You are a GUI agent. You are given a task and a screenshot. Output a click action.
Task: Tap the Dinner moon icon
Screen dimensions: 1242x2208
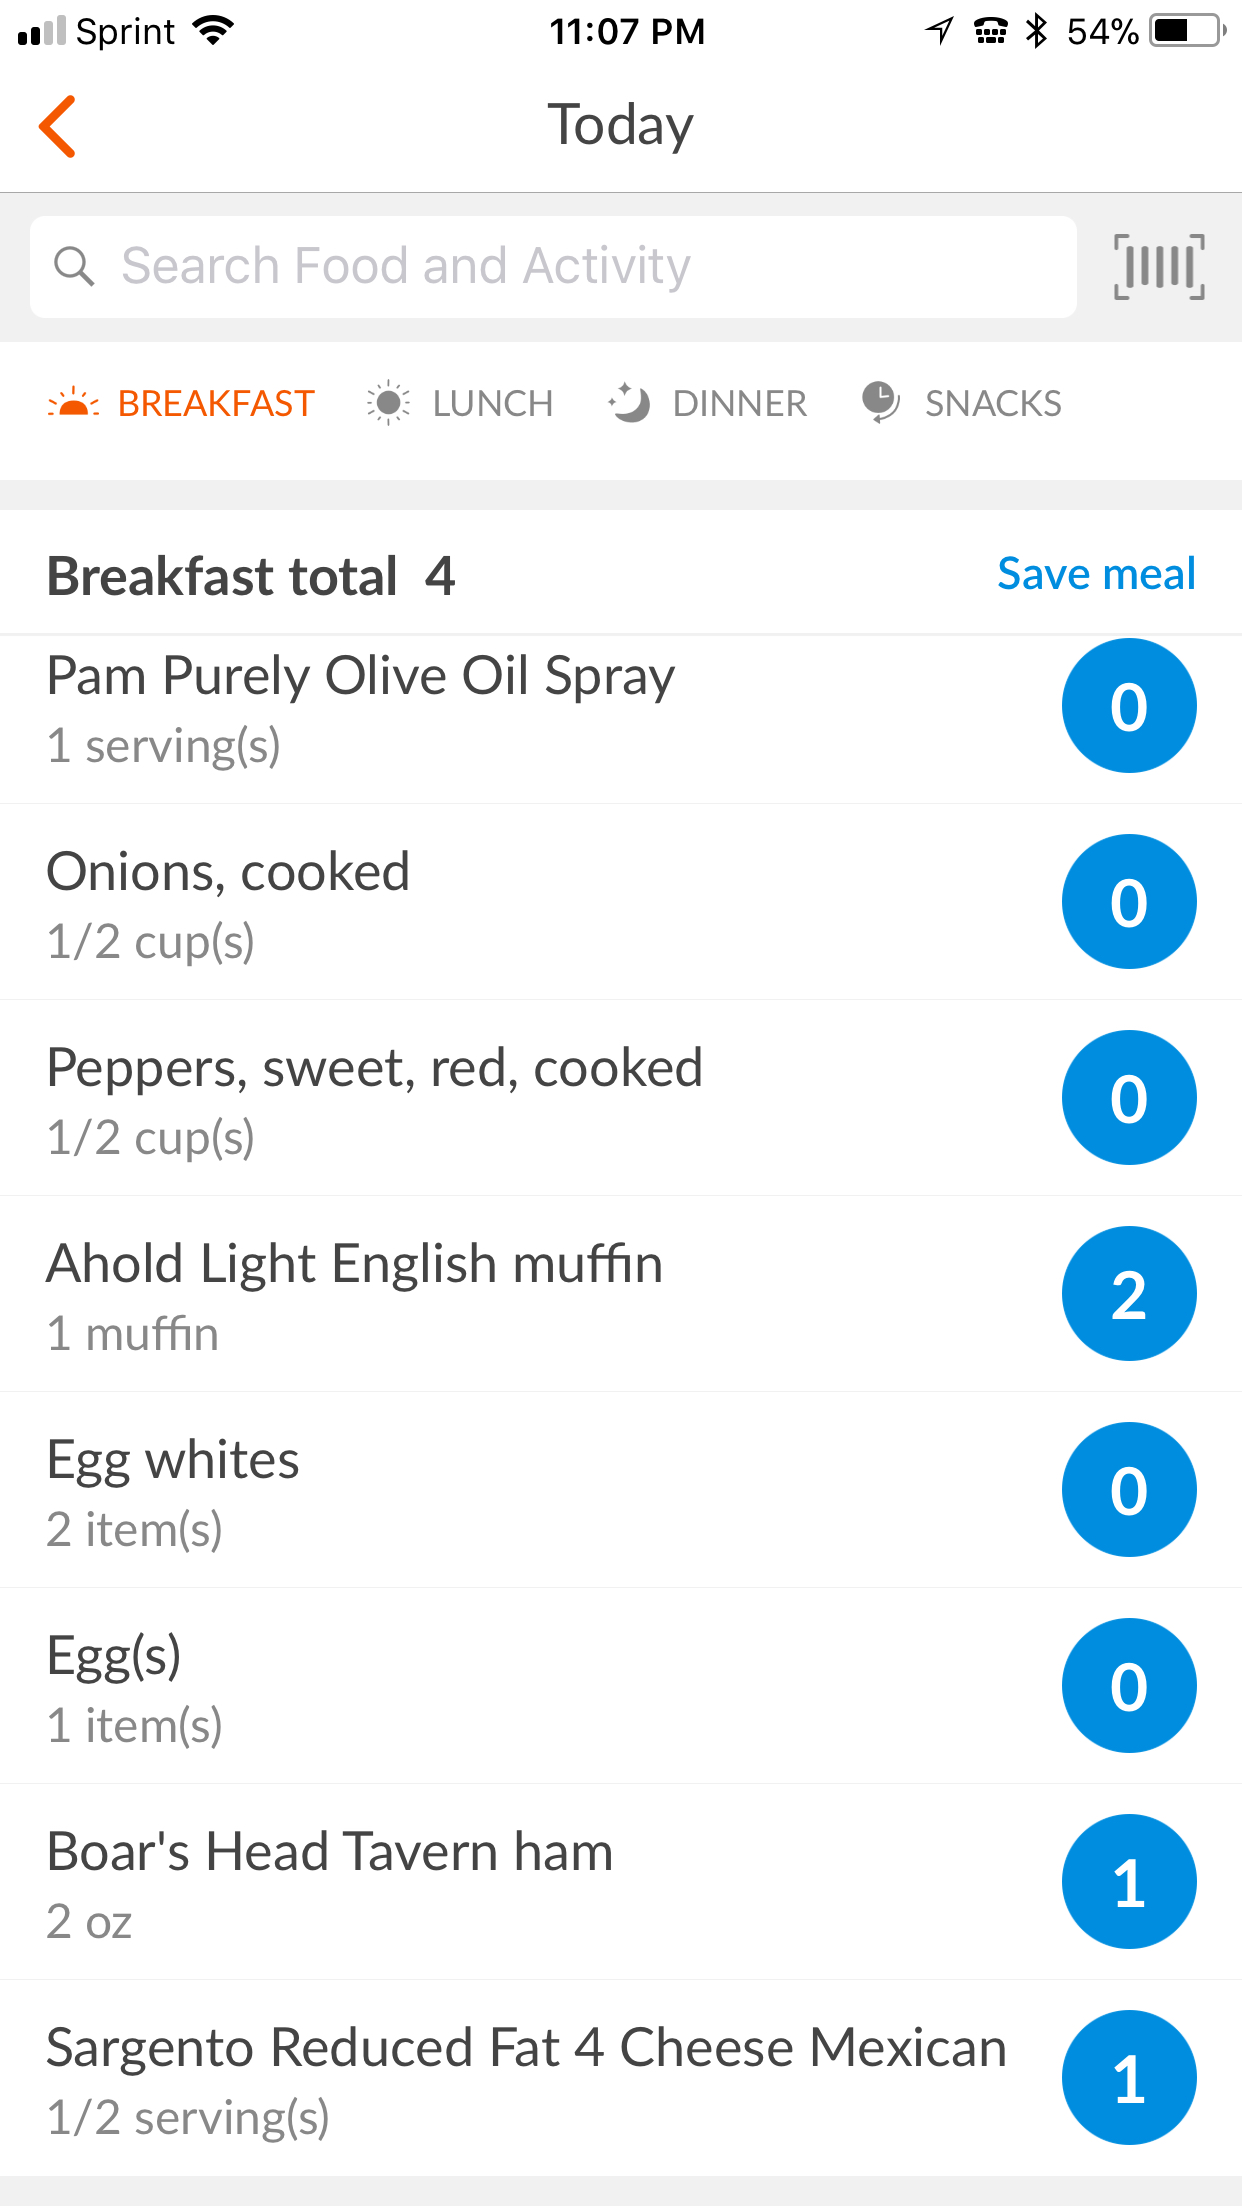click(x=629, y=404)
